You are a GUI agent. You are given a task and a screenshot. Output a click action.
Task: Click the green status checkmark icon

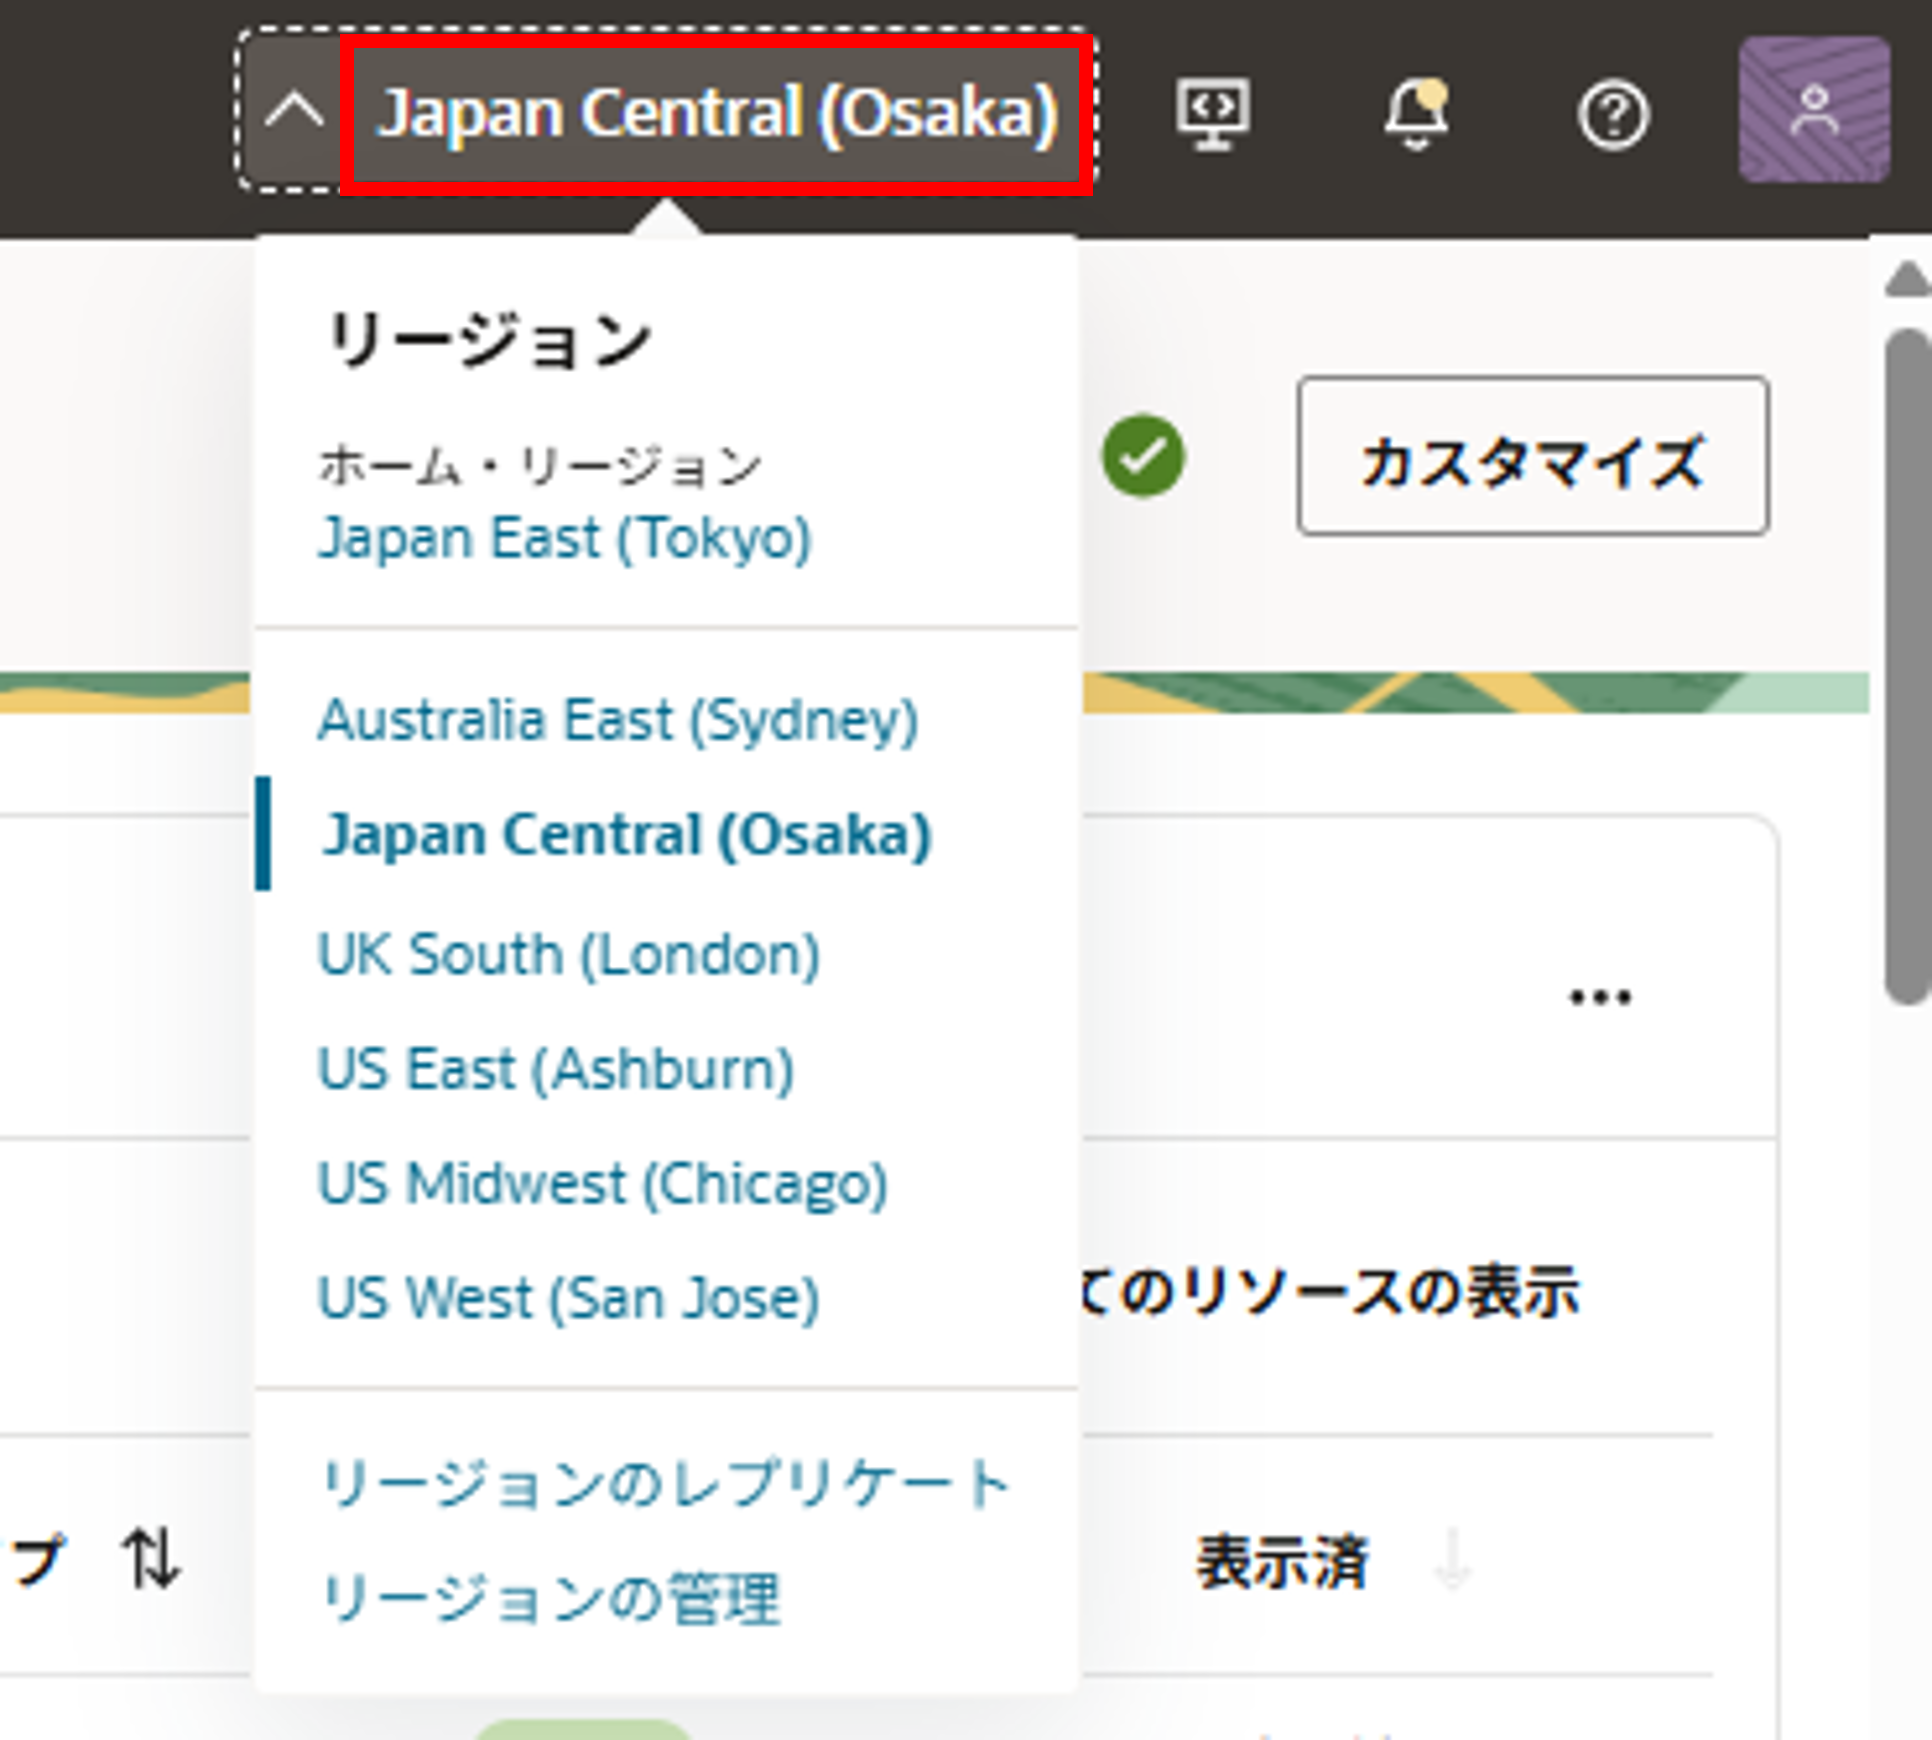point(1143,456)
